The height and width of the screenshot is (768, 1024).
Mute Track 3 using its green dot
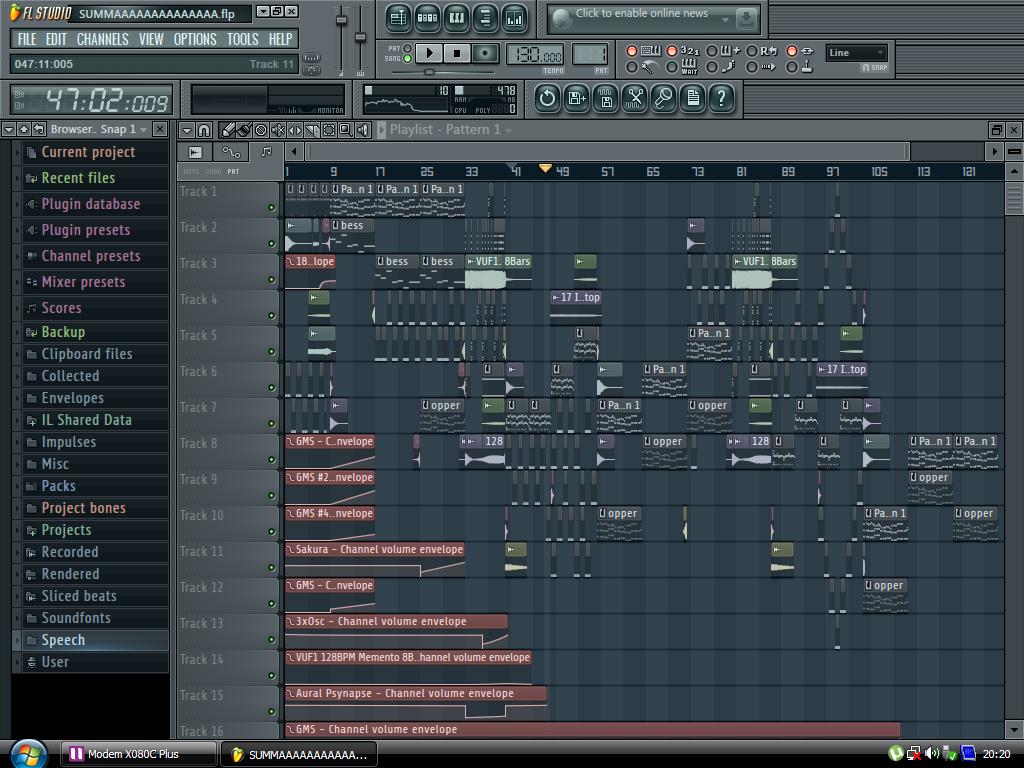pos(271,280)
